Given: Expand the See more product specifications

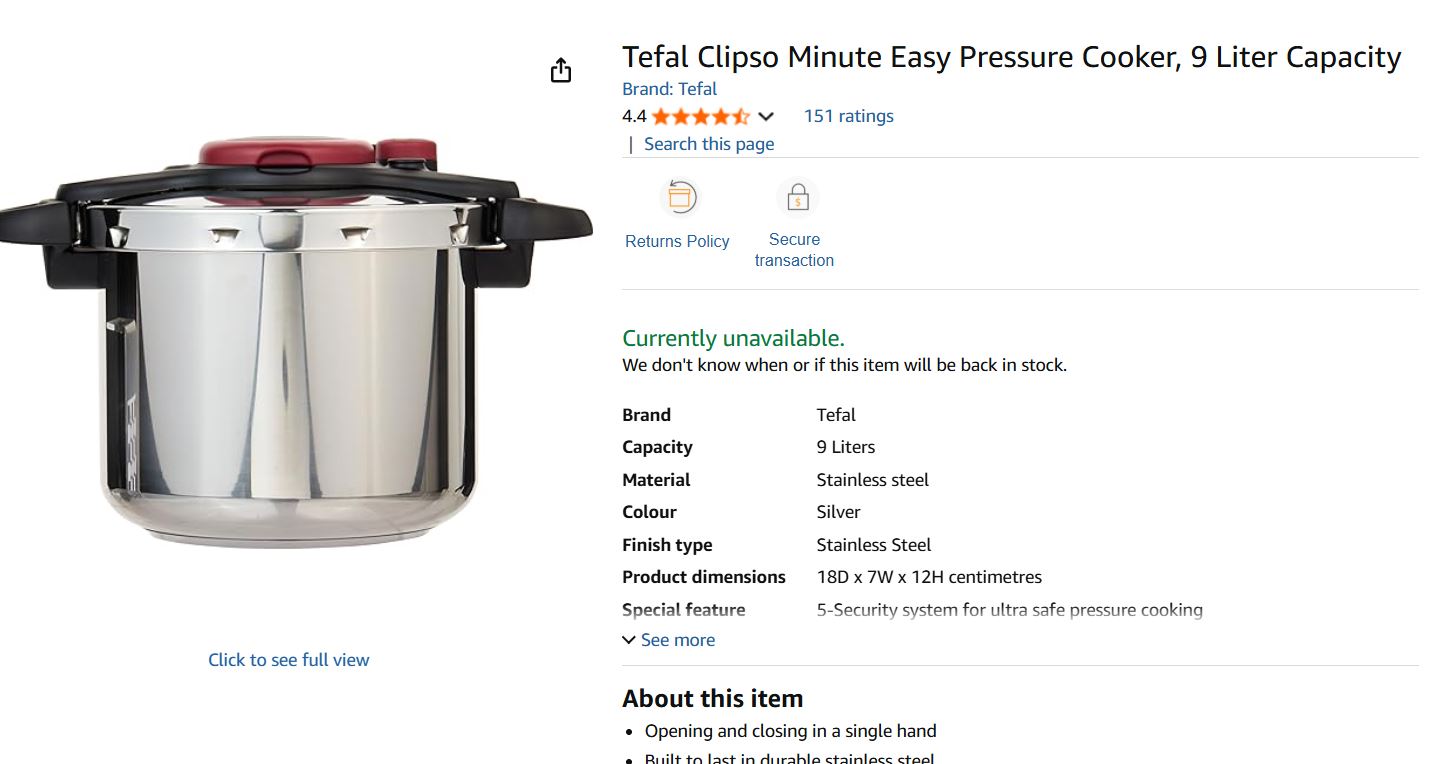Looking at the screenshot, I should tap(677, 640).
